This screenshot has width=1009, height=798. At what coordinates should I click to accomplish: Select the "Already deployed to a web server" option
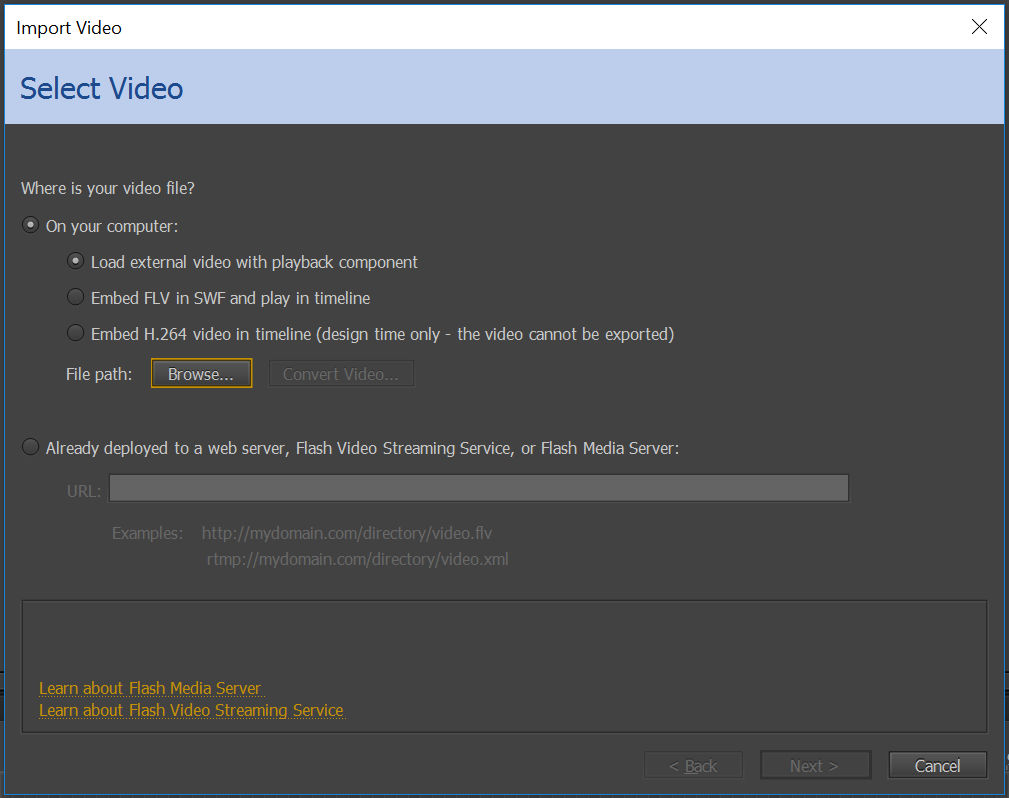pyautogui.click(x=30, y=447)
